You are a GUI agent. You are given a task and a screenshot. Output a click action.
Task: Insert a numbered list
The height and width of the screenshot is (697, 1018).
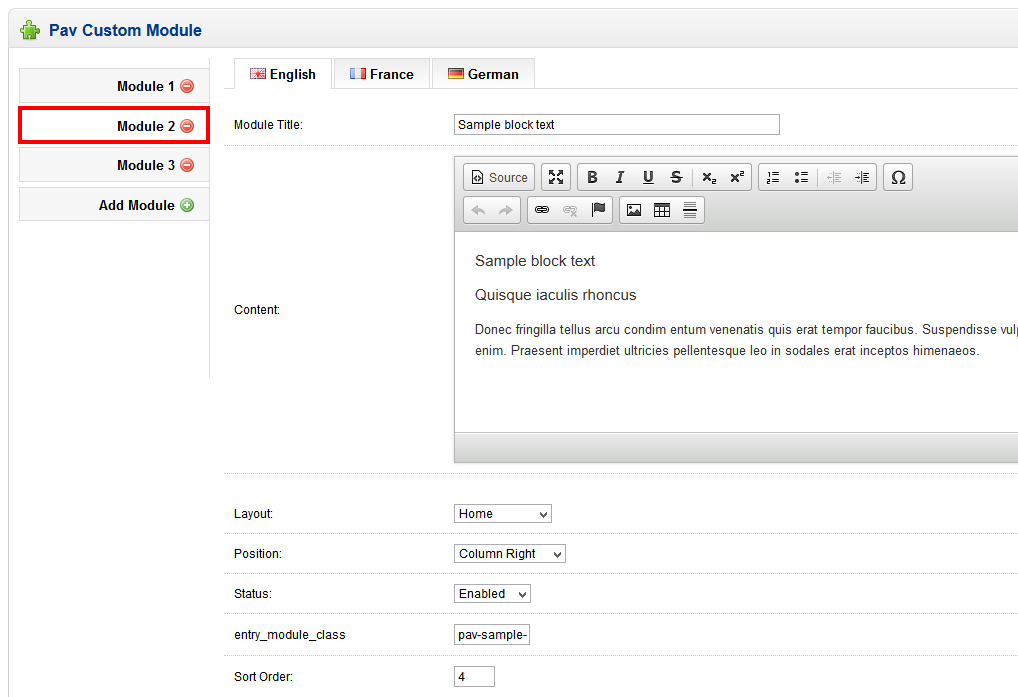773,177
